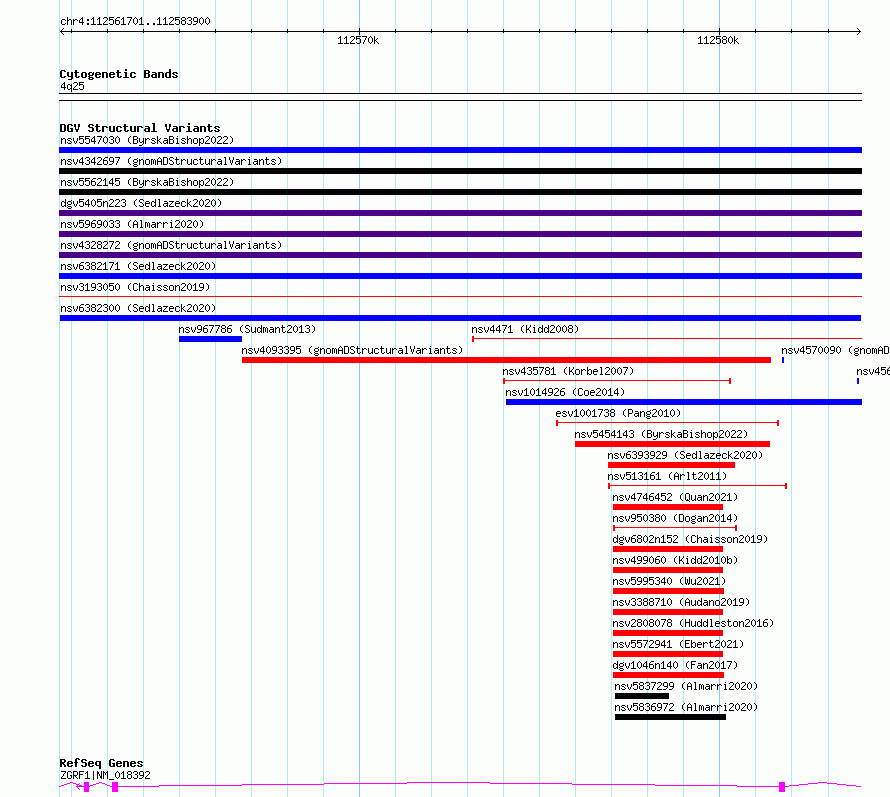This screenshot has width=890, height=797.
Task: Click the nsv4471 (Kidd2008) label
Action: 525,329
